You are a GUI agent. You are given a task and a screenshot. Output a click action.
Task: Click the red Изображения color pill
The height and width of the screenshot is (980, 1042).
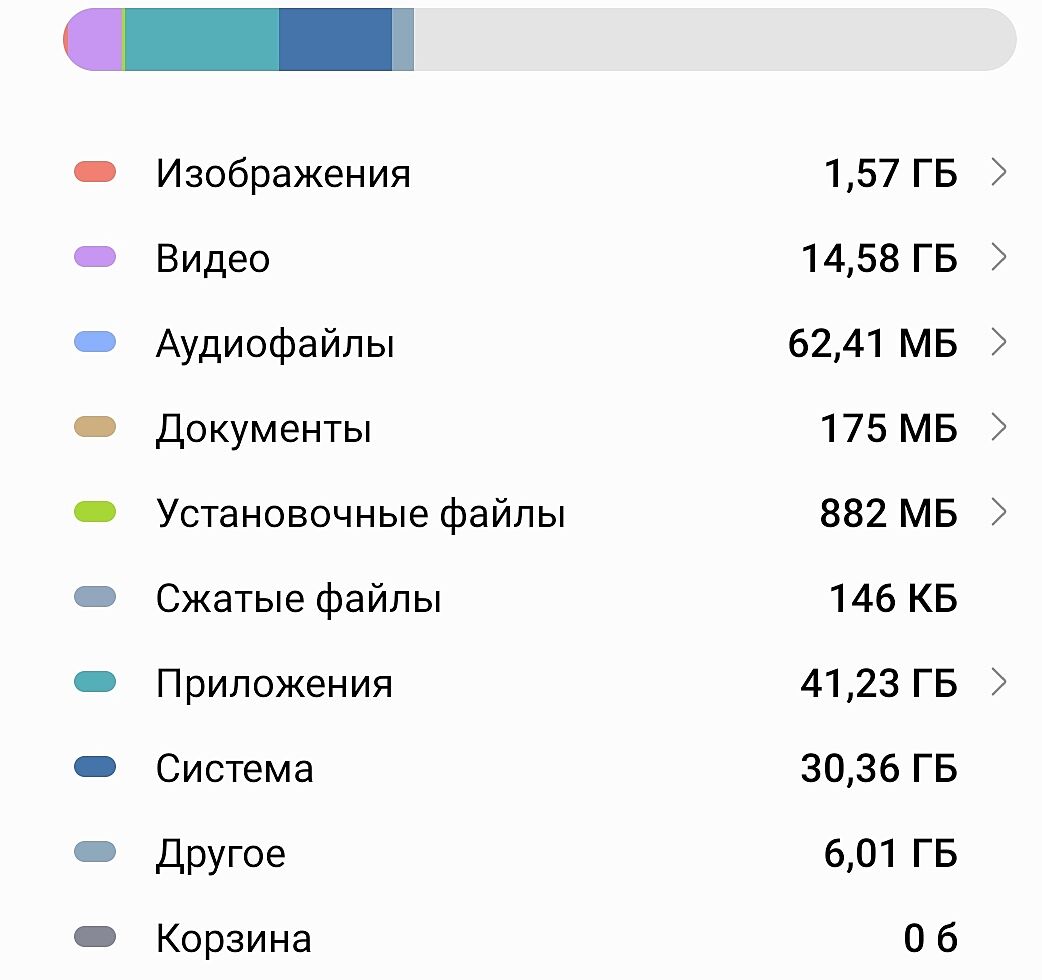95,173
